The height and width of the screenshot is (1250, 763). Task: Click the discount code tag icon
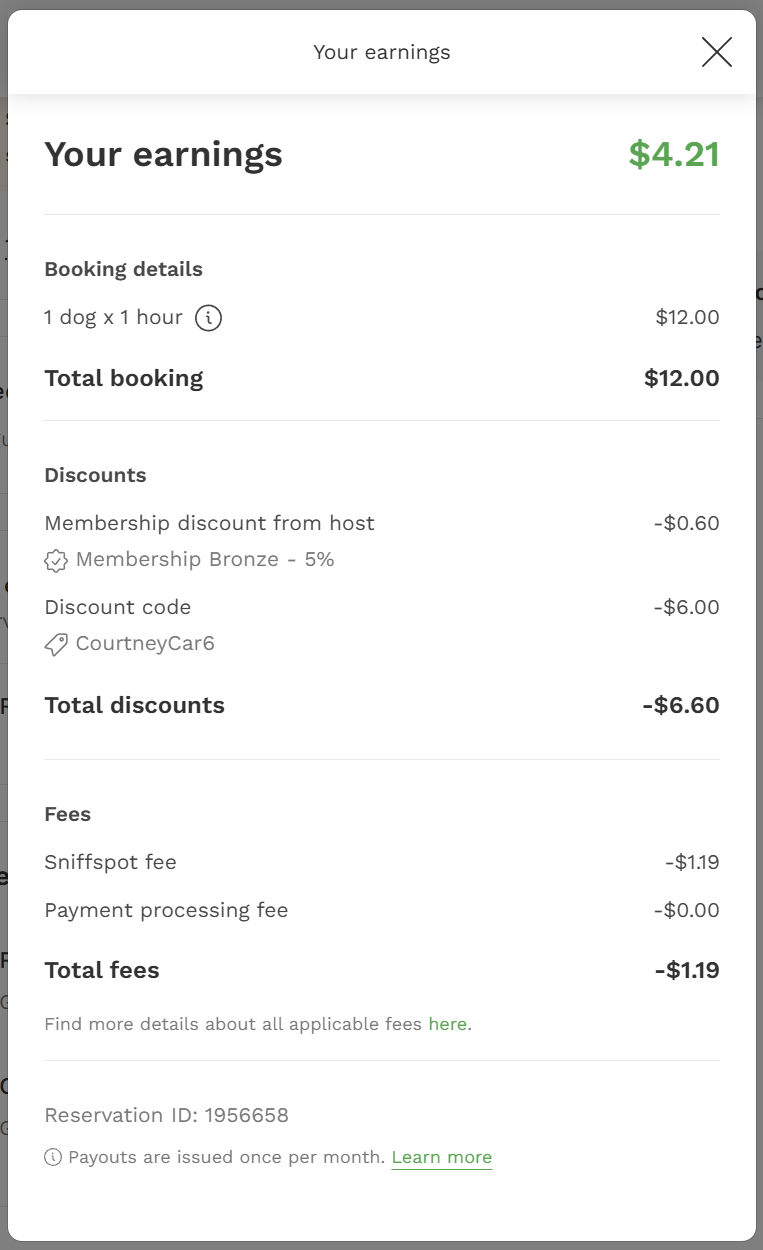pos(56,644)
